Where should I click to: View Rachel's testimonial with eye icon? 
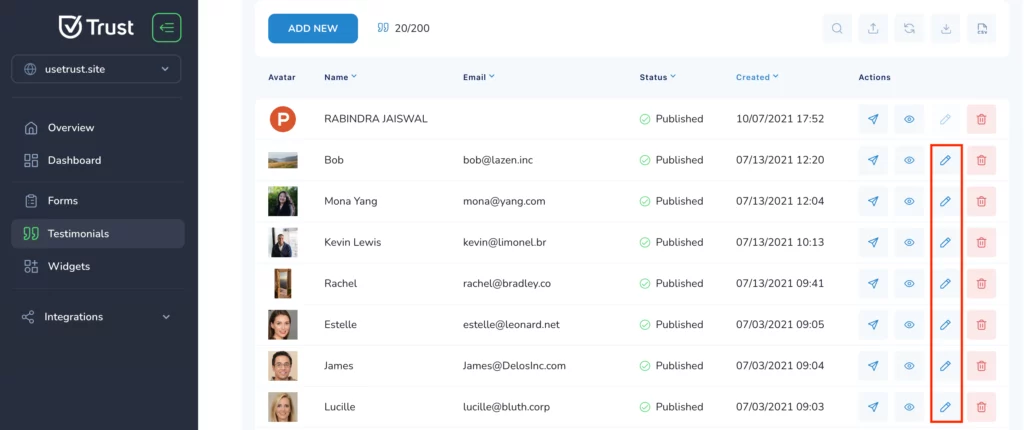[909, 284]
